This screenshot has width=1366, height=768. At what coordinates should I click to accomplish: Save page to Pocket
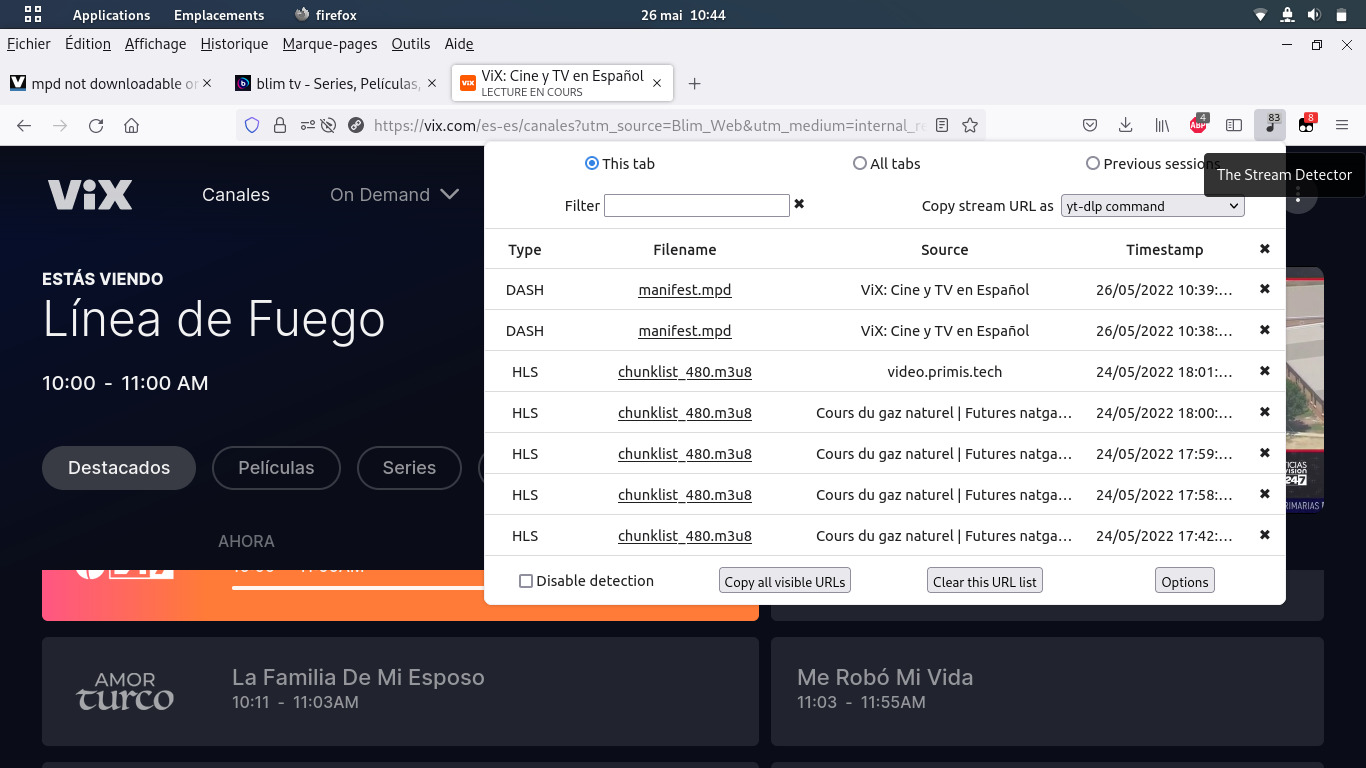(1091, 125)
